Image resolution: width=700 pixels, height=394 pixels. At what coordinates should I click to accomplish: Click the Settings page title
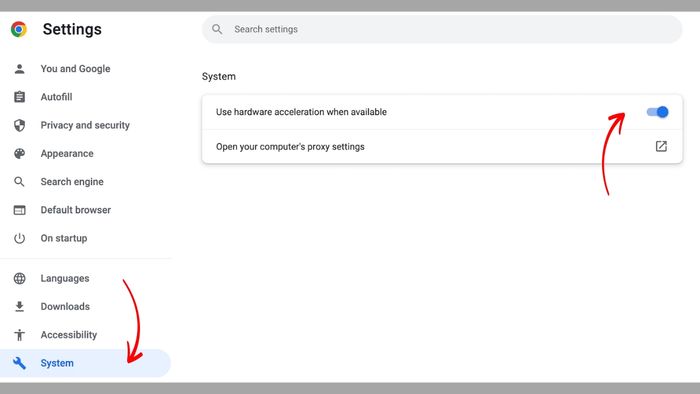point(72,29)
